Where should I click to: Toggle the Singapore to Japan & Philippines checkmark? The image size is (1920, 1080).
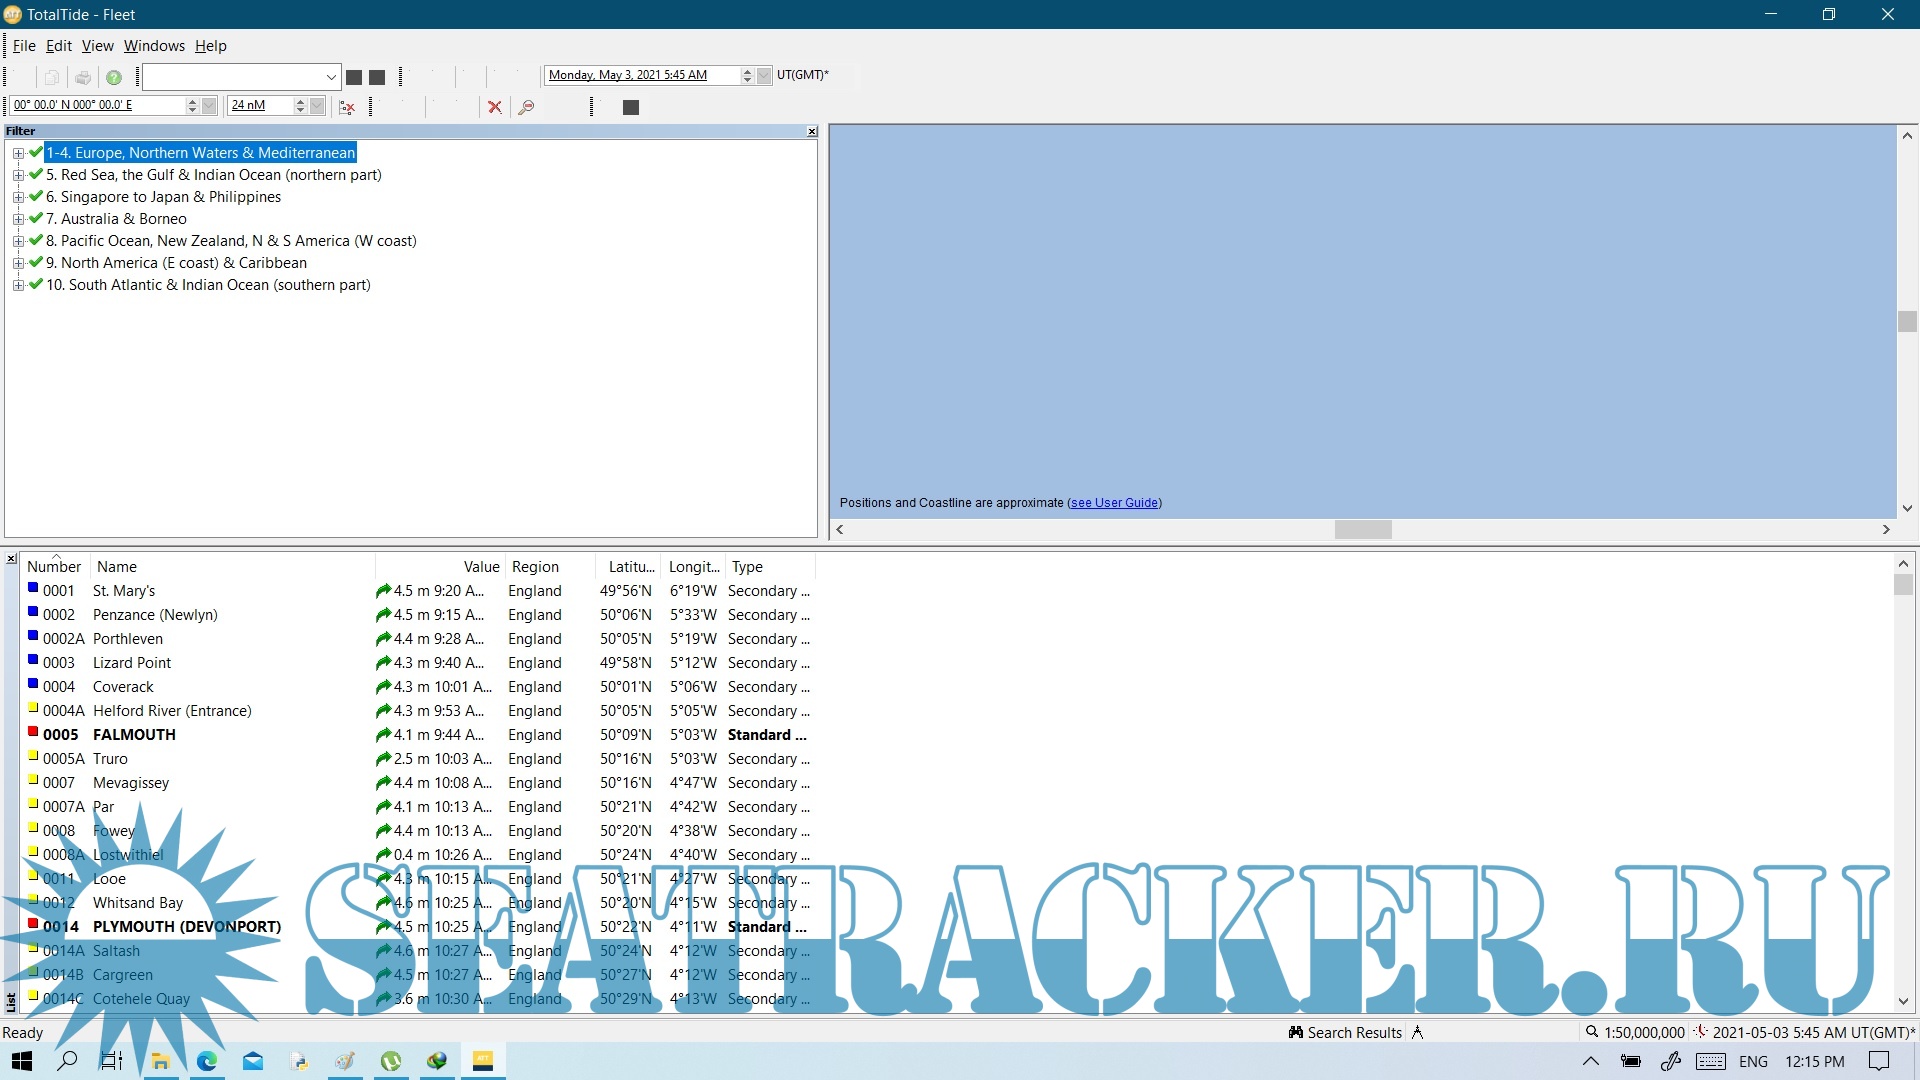[36, 196]
